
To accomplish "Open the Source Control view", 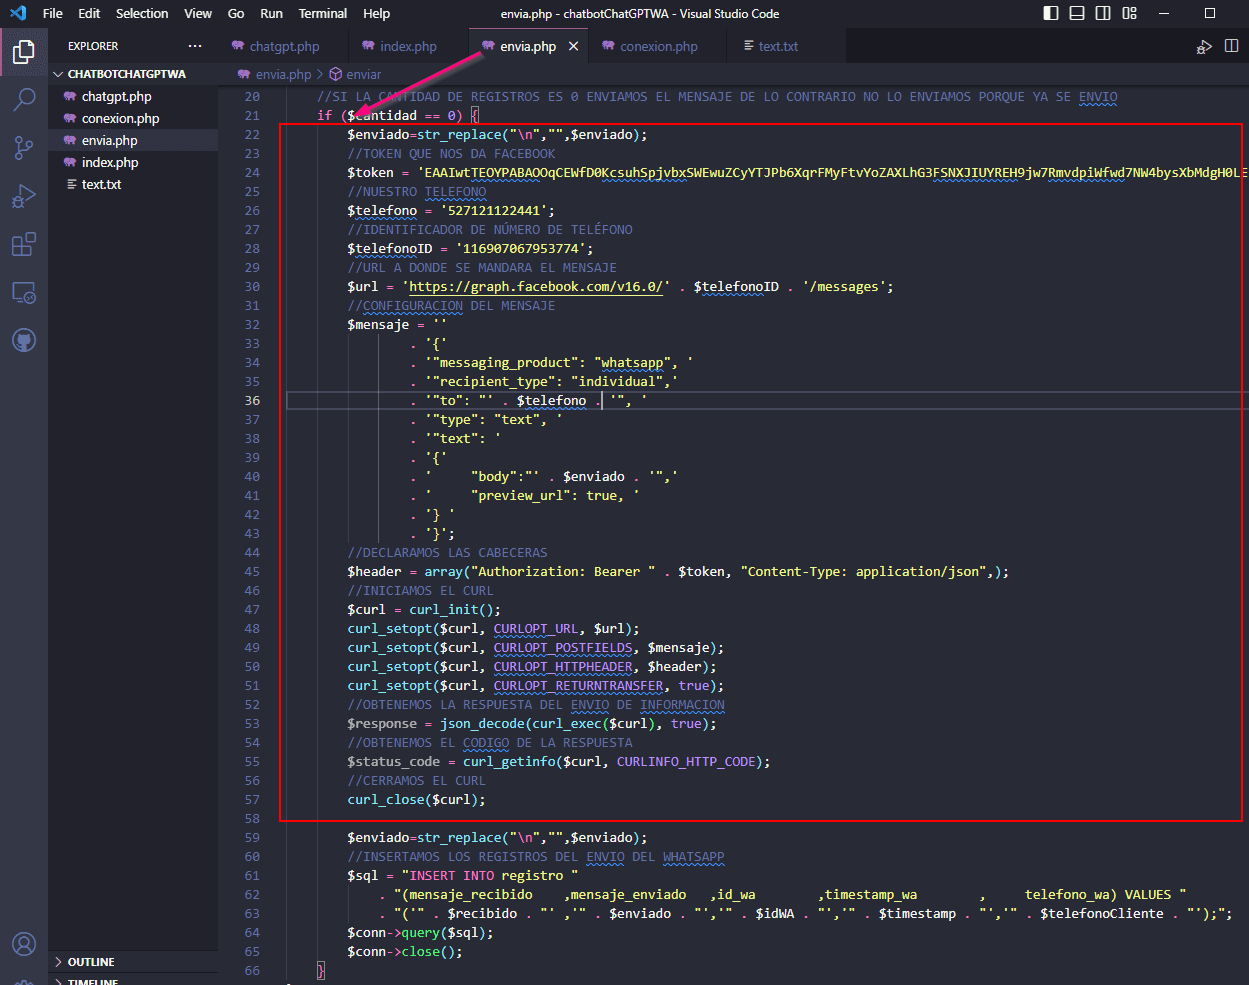I will pos(22,147).
